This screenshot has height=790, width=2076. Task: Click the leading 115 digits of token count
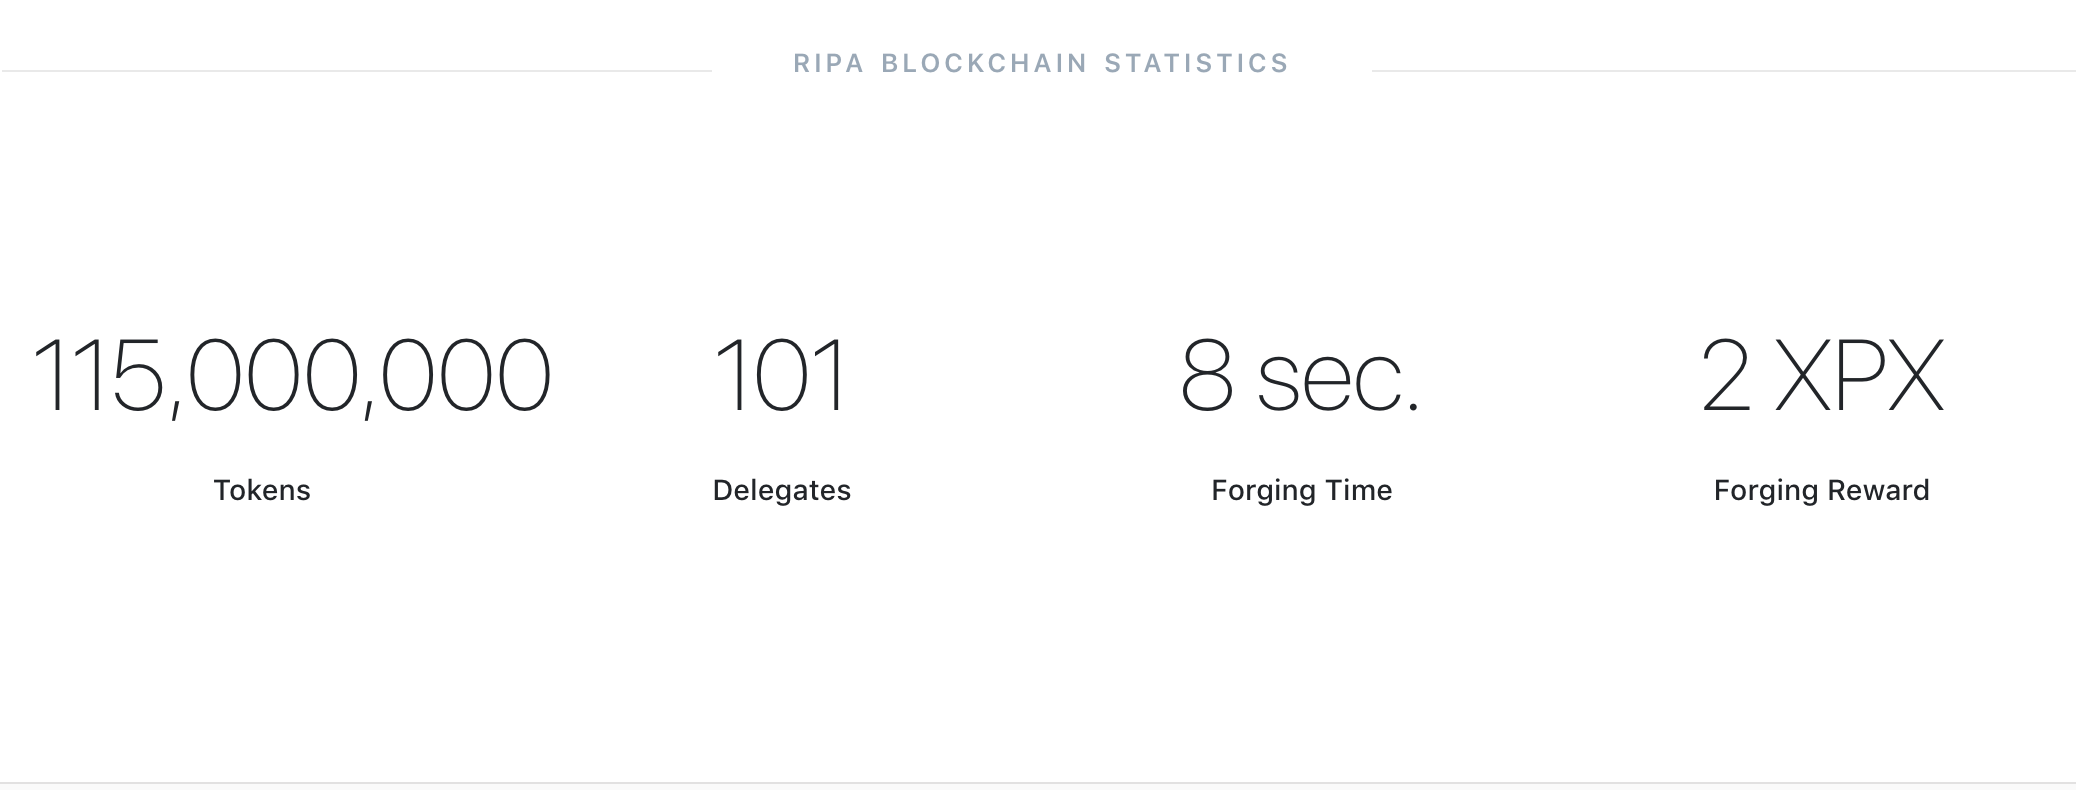click(x=97, y=376)
